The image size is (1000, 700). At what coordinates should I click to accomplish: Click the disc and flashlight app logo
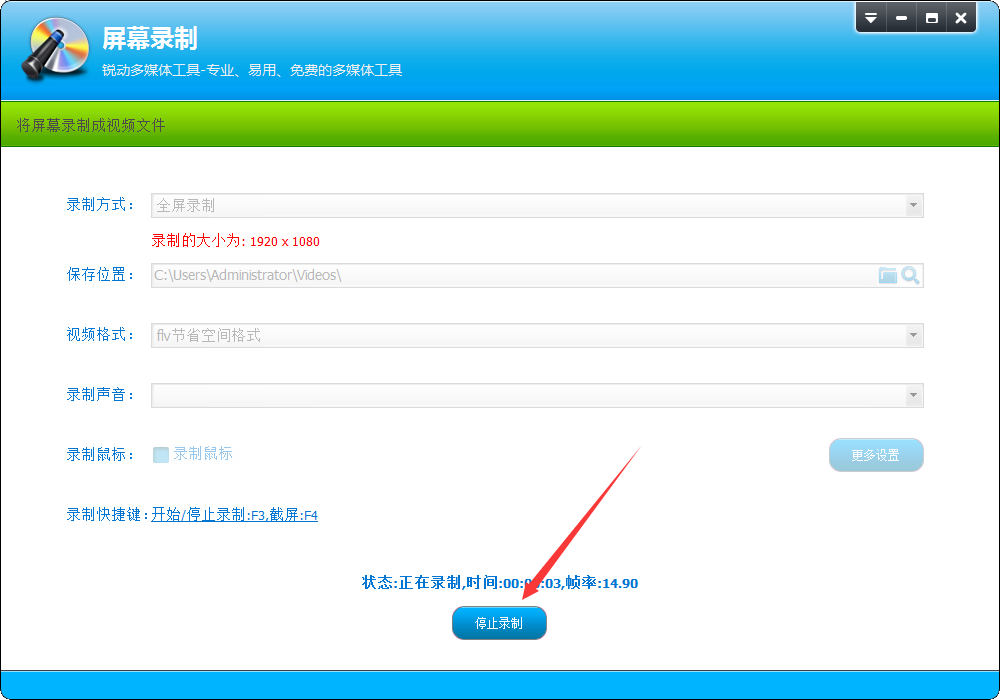tap(55, 48)
